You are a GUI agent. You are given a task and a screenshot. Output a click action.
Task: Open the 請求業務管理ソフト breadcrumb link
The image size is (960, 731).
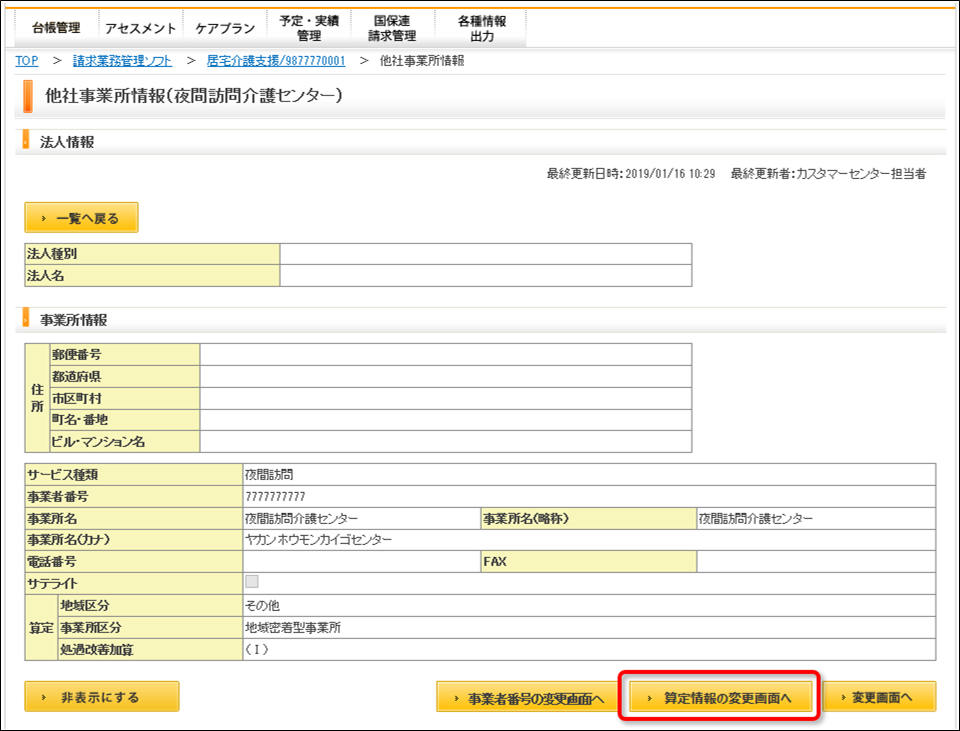coord(122,61)
